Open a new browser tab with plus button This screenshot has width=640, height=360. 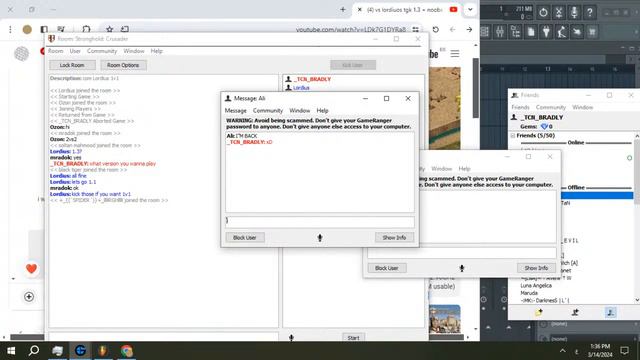coord(342,9)
